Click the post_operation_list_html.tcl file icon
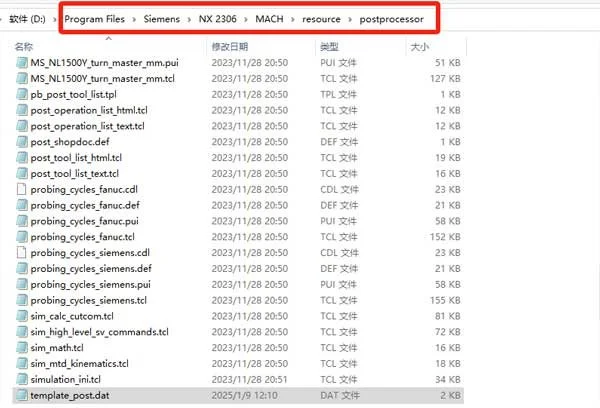The height and width of the screenshot is (408, 600). [22, 110]
